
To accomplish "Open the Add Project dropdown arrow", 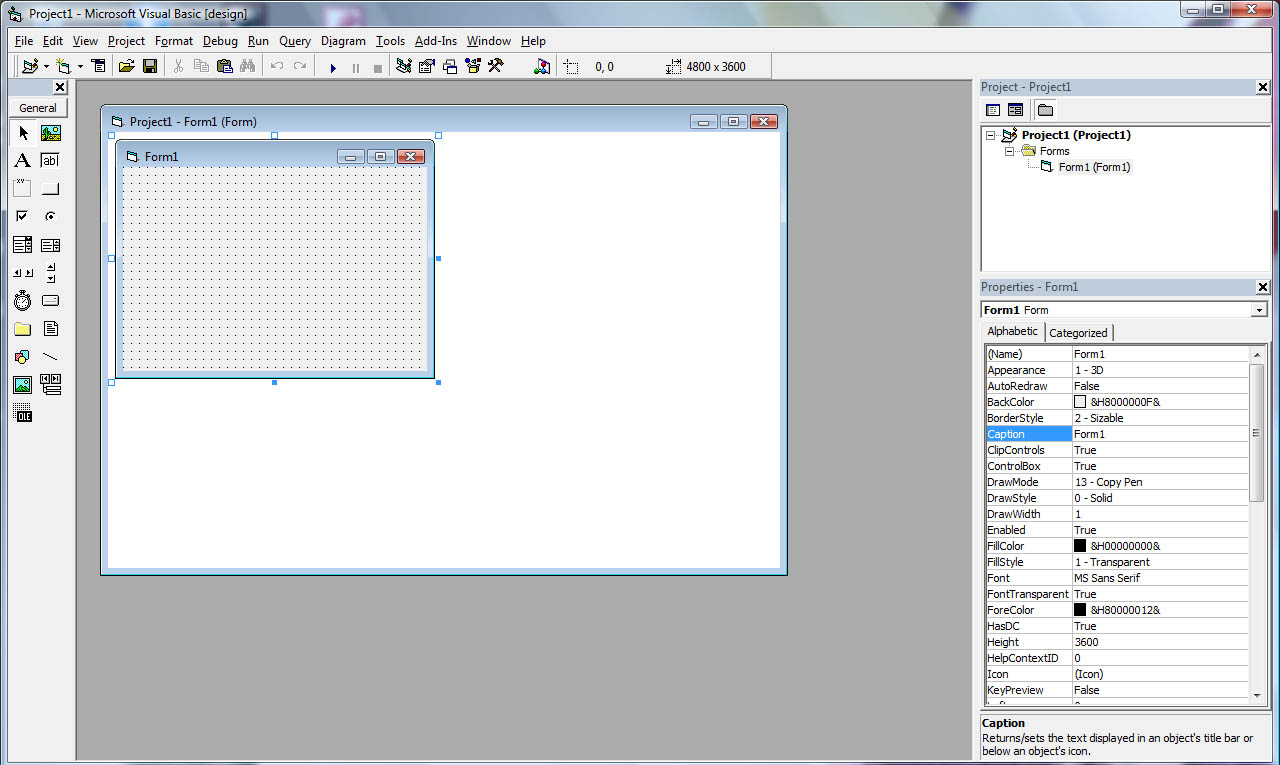I will [x=46, y=67].
